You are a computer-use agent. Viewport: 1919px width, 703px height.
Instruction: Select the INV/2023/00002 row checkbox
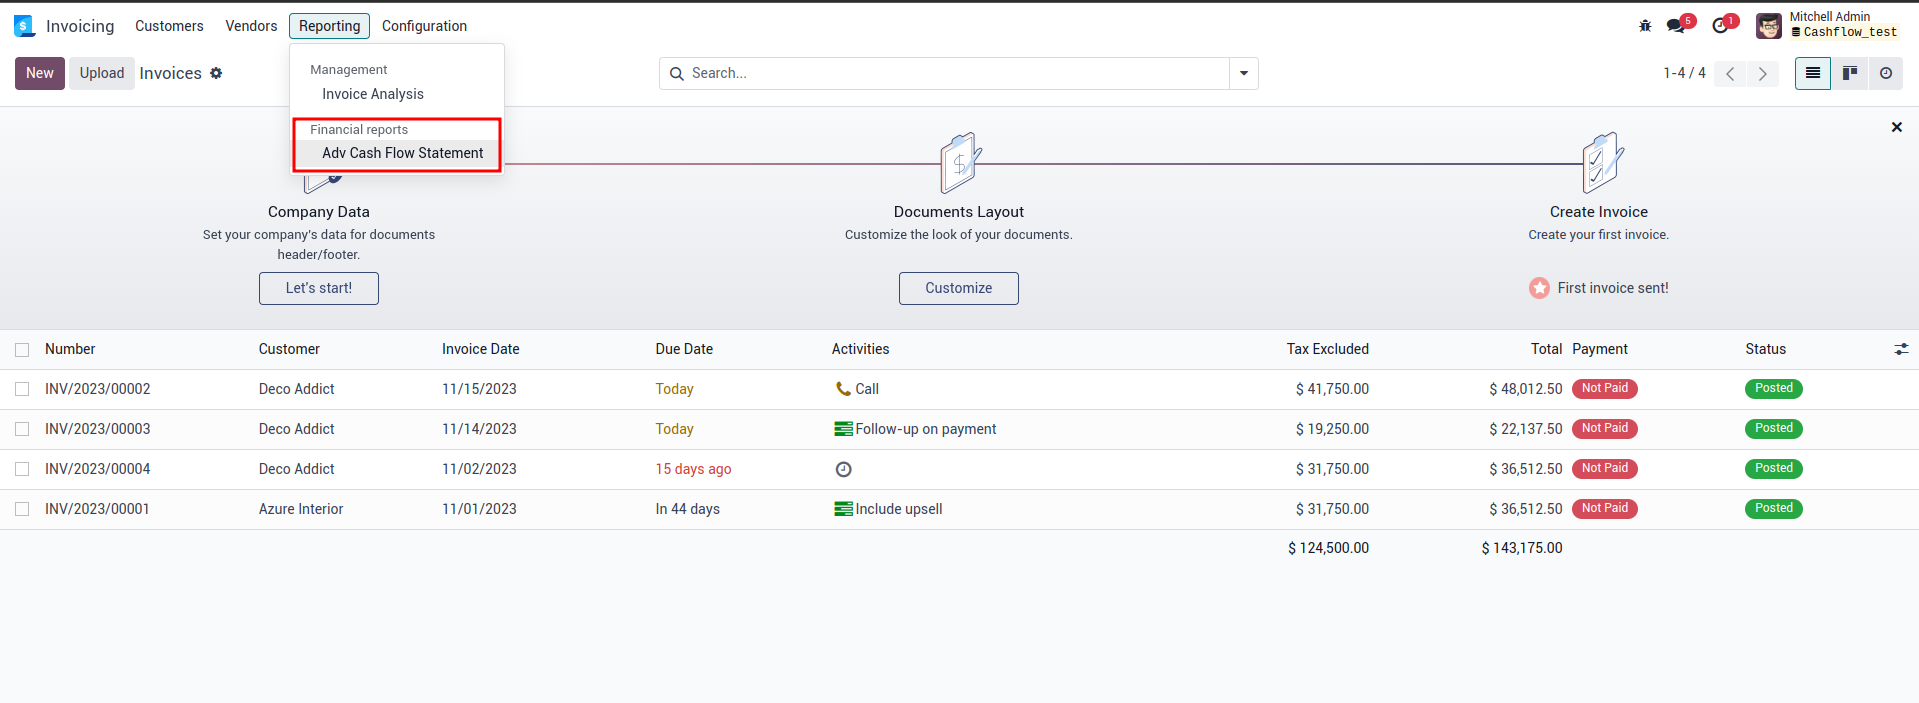tap(22, 389)
